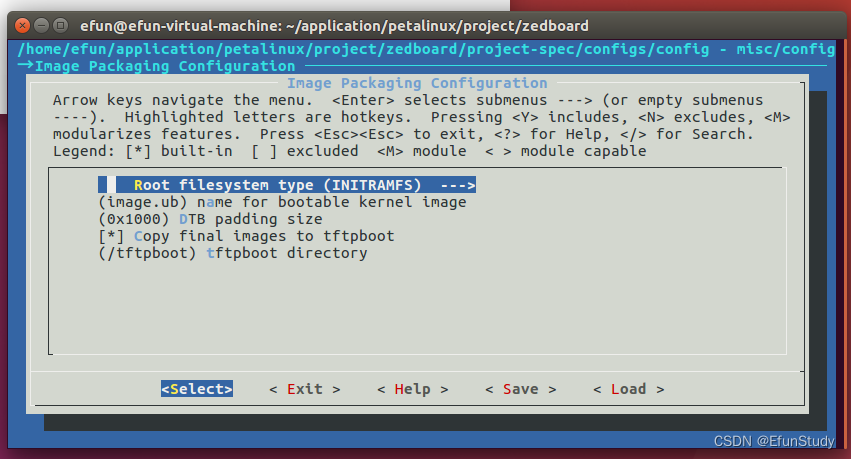851x459 pixels.
Task: Open Help via the Help button
Action: tap(412, 389)
